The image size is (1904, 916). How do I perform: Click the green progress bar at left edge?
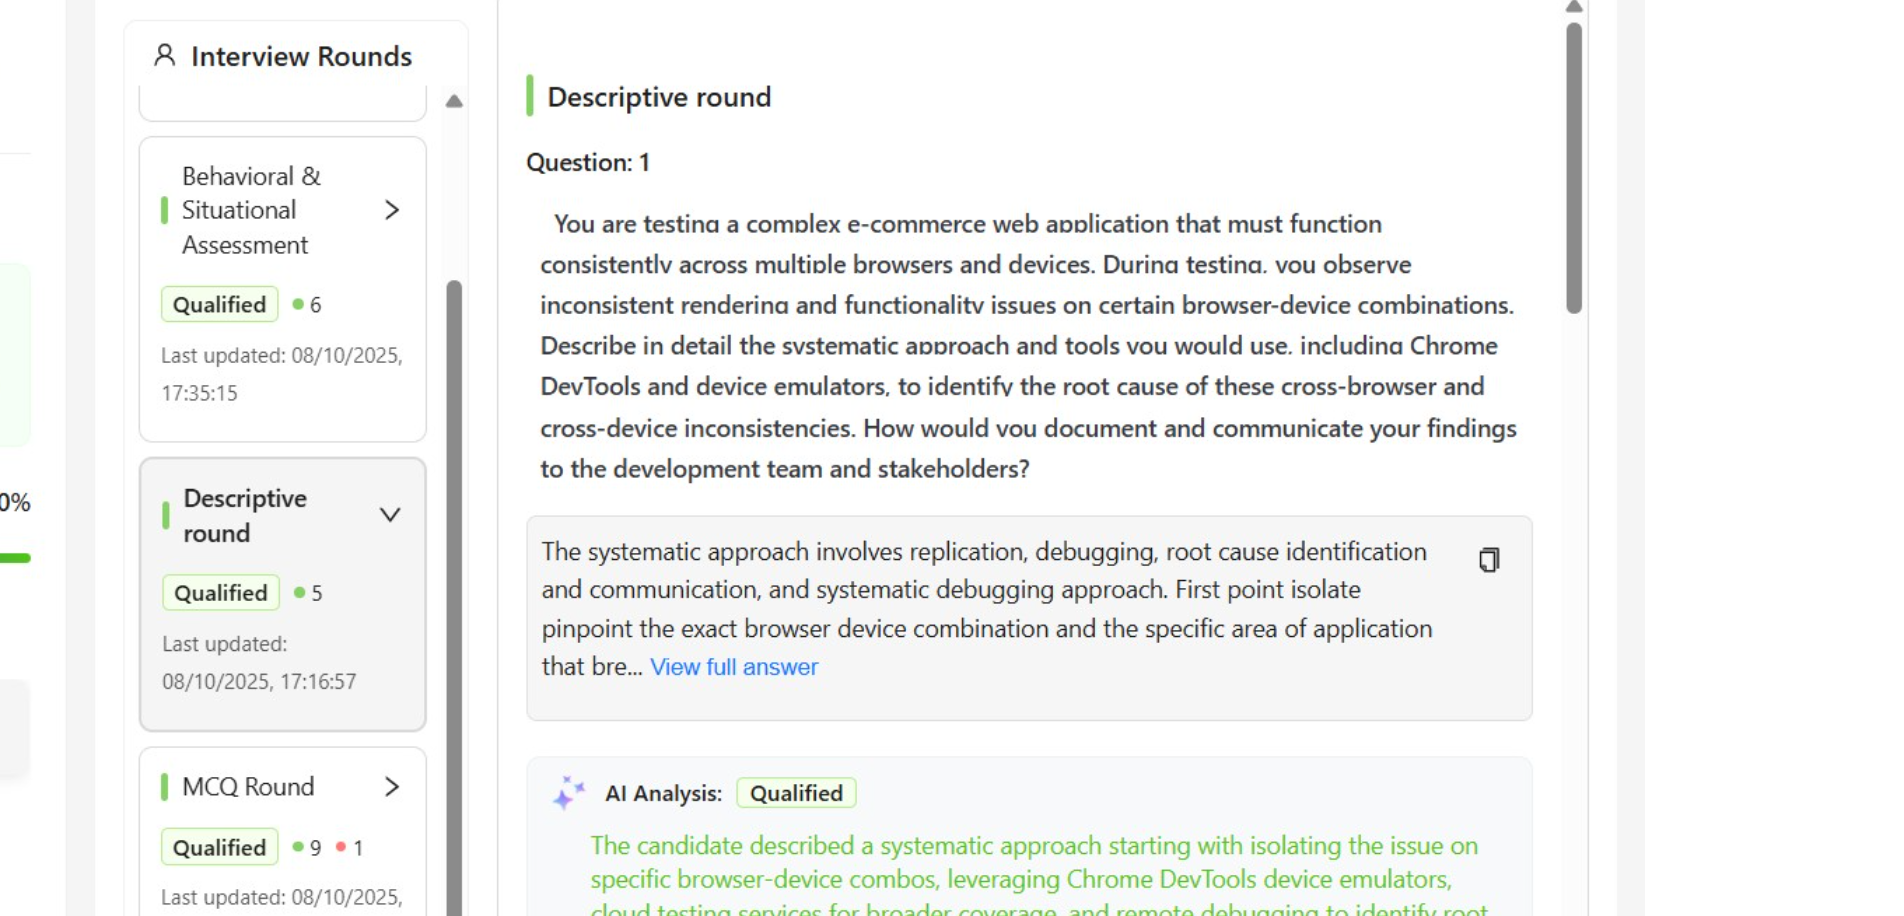click(x=15, y=558)
